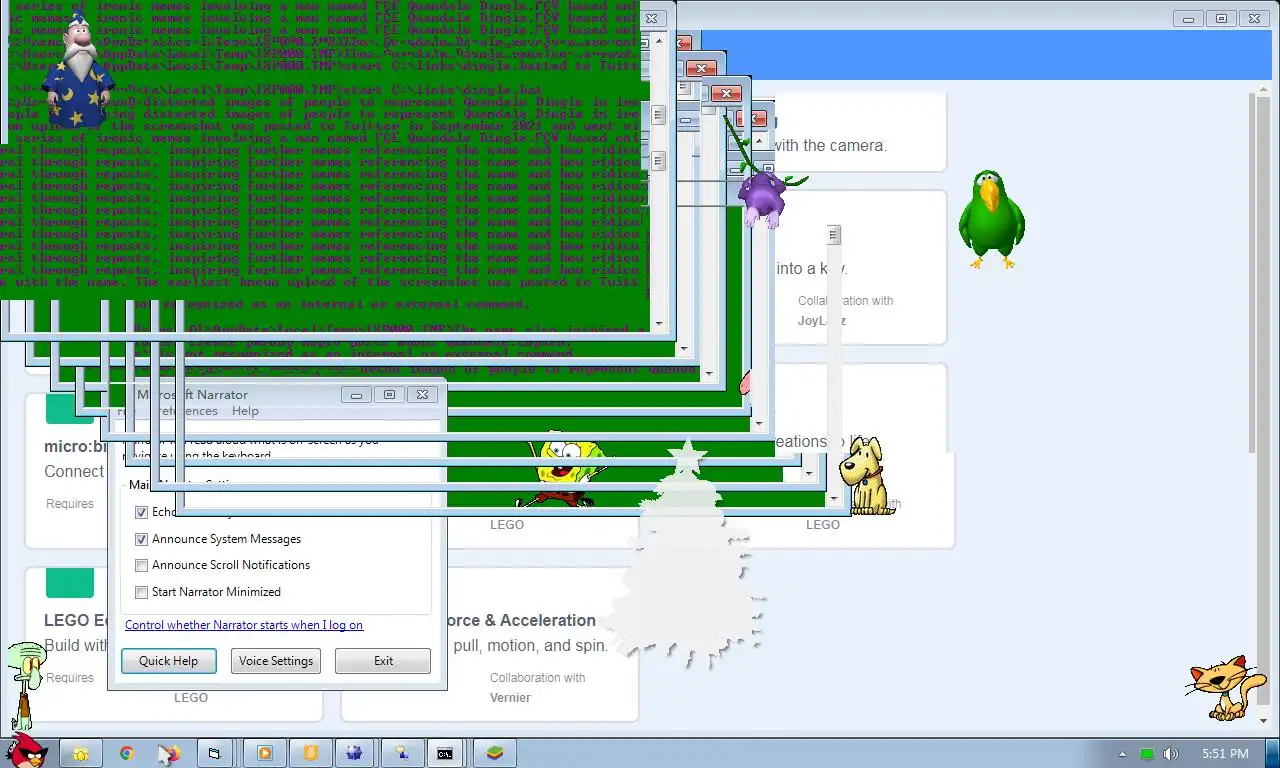Click the green parrot character

click(990, 219)
